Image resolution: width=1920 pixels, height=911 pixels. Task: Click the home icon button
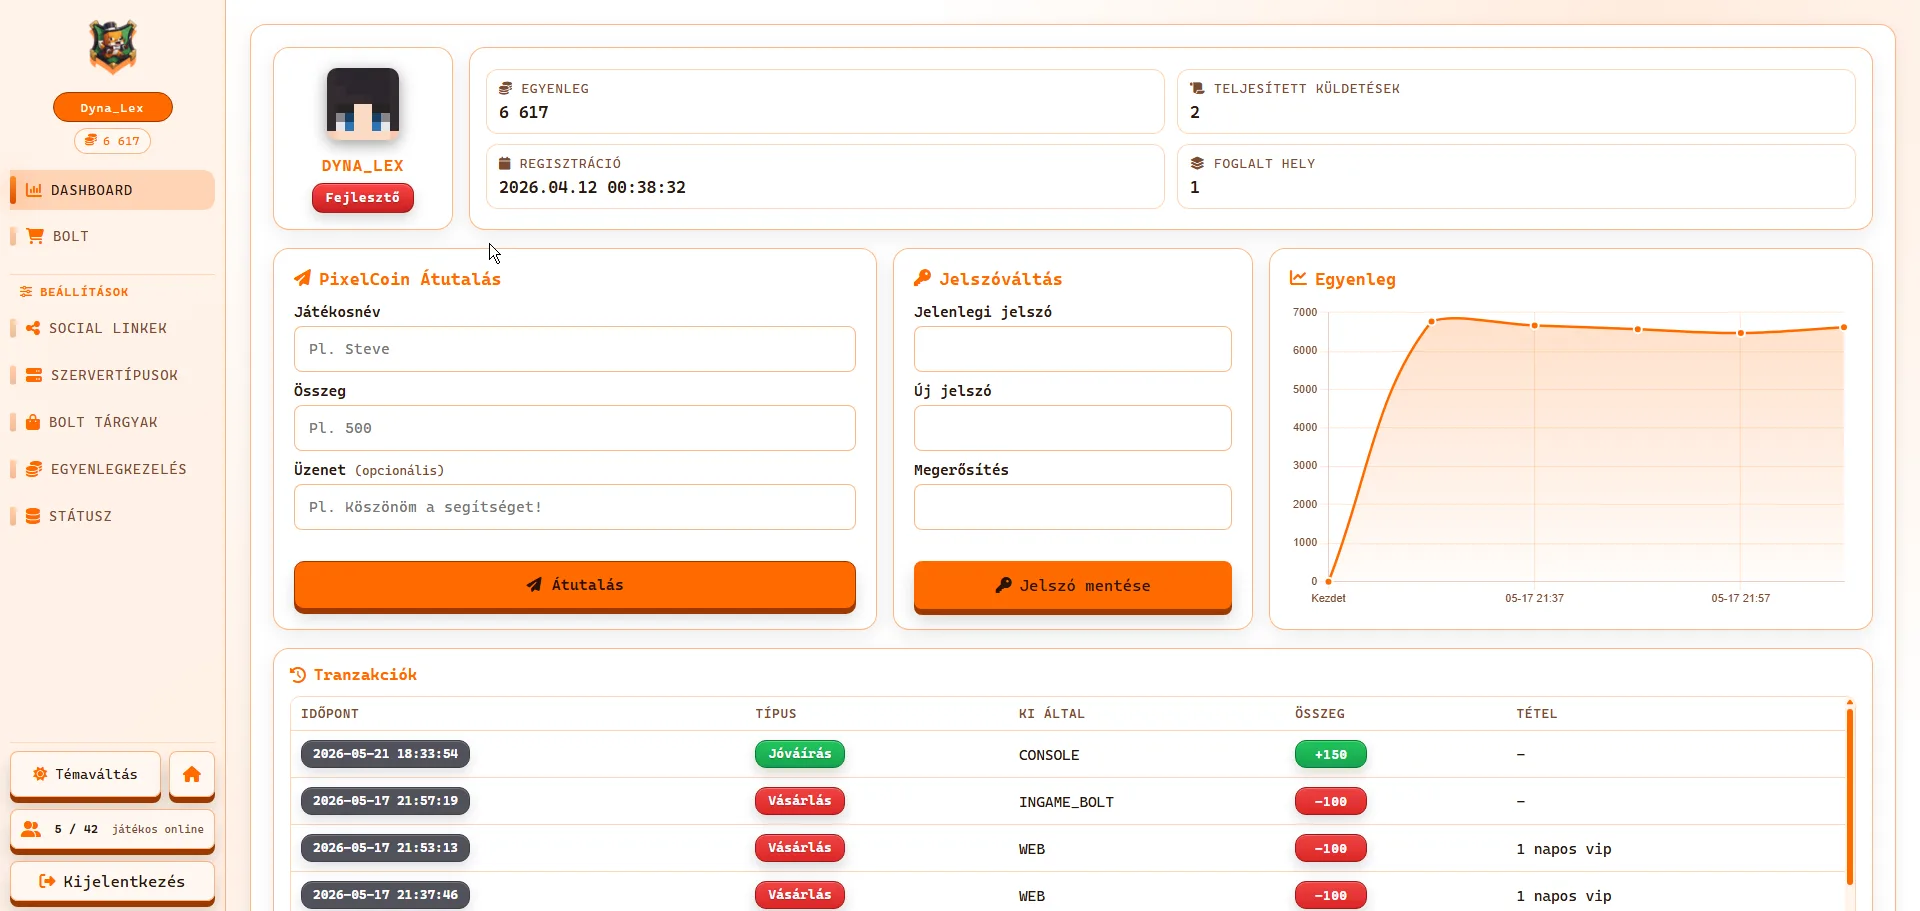tap(192, 775)
